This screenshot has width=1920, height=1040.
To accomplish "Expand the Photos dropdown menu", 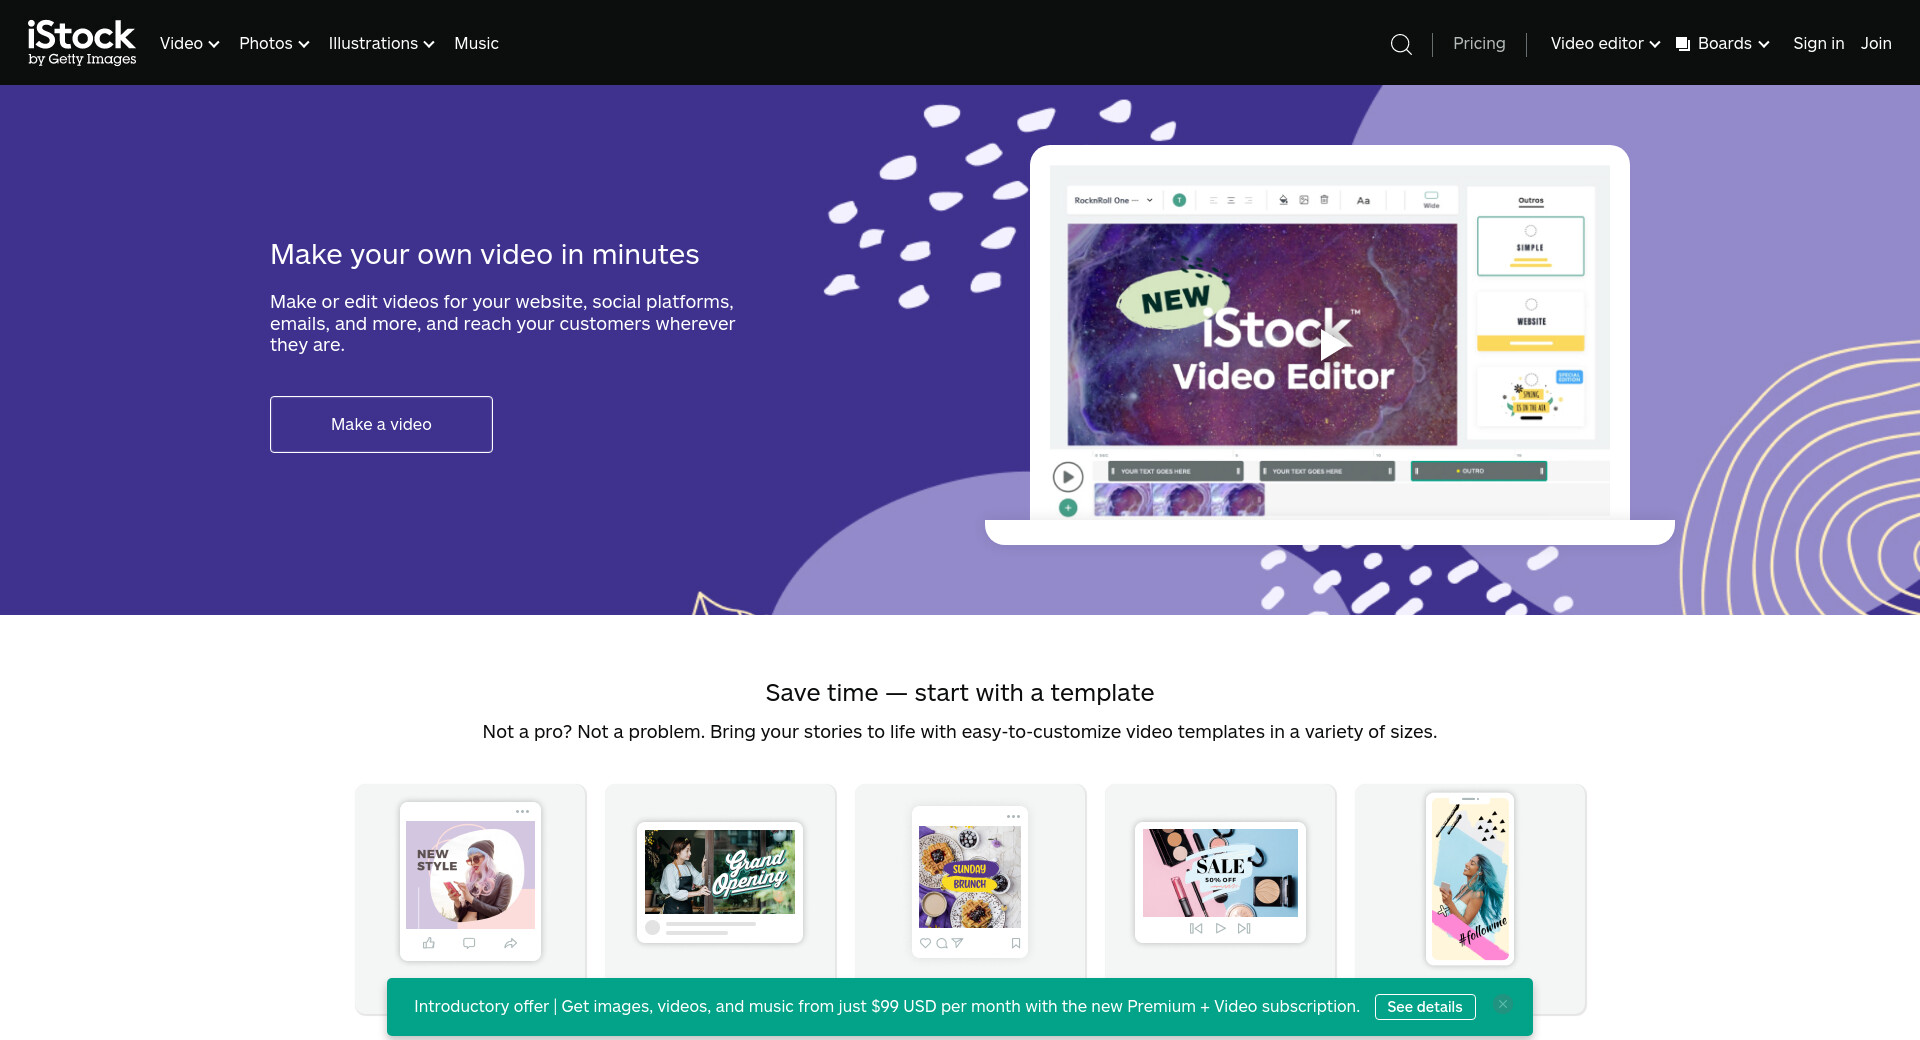I will 274,44.
